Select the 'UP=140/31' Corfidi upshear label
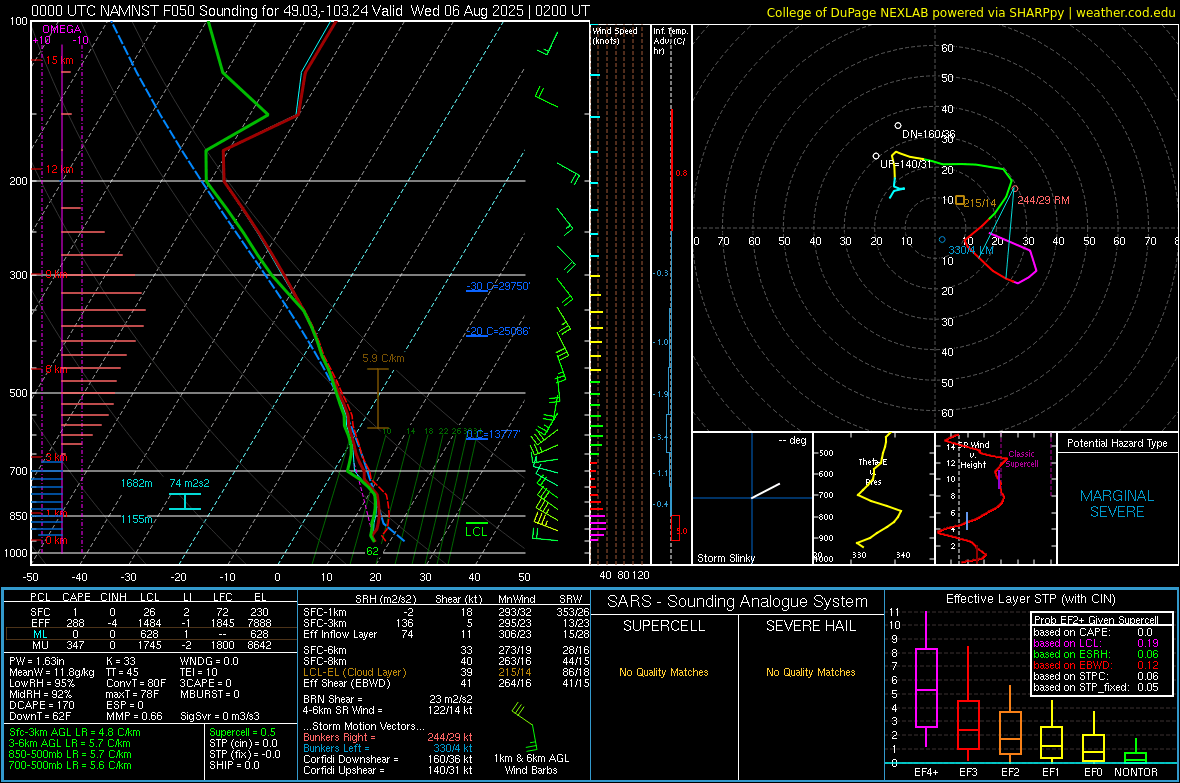The height and width of the screenshot is (783, 1180). coord(905,163)
